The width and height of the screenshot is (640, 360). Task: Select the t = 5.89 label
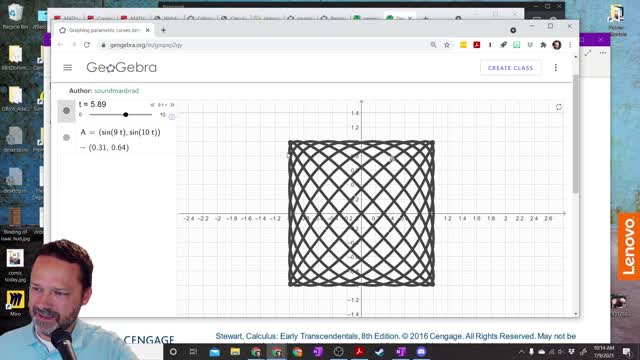(x=93, y=104)
